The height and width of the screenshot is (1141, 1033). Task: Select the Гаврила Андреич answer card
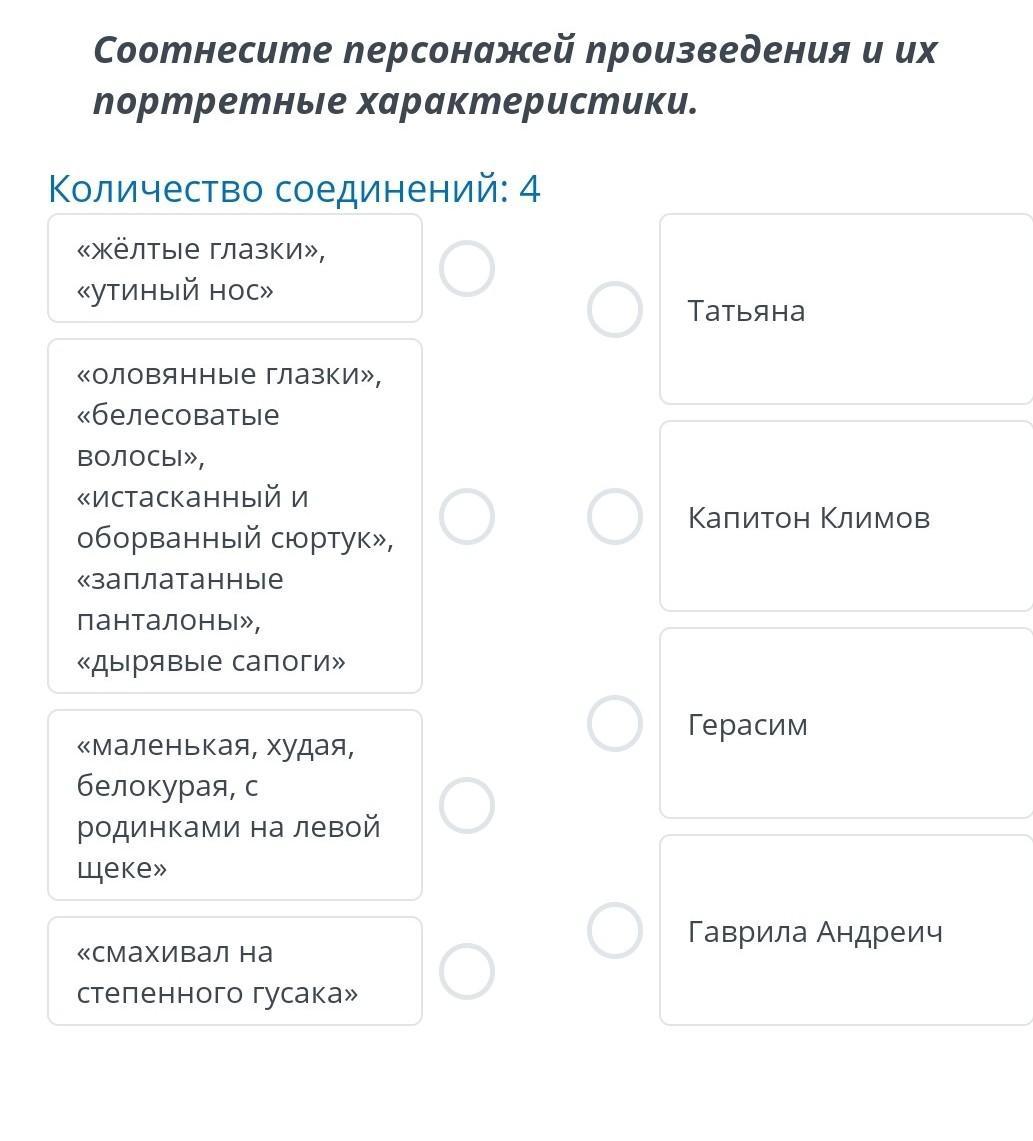click(x=846, y=931)
